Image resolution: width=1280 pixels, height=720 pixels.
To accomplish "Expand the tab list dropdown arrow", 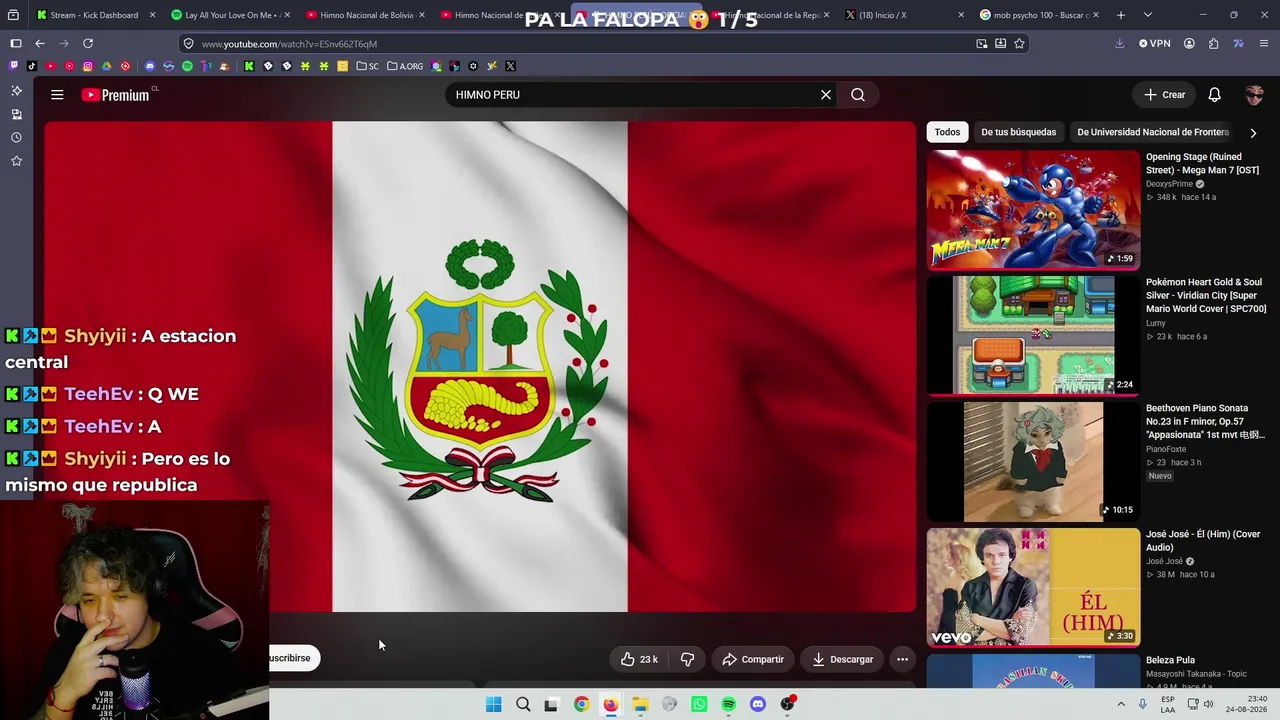I will pyautogui.click(x=1147, y=15).
